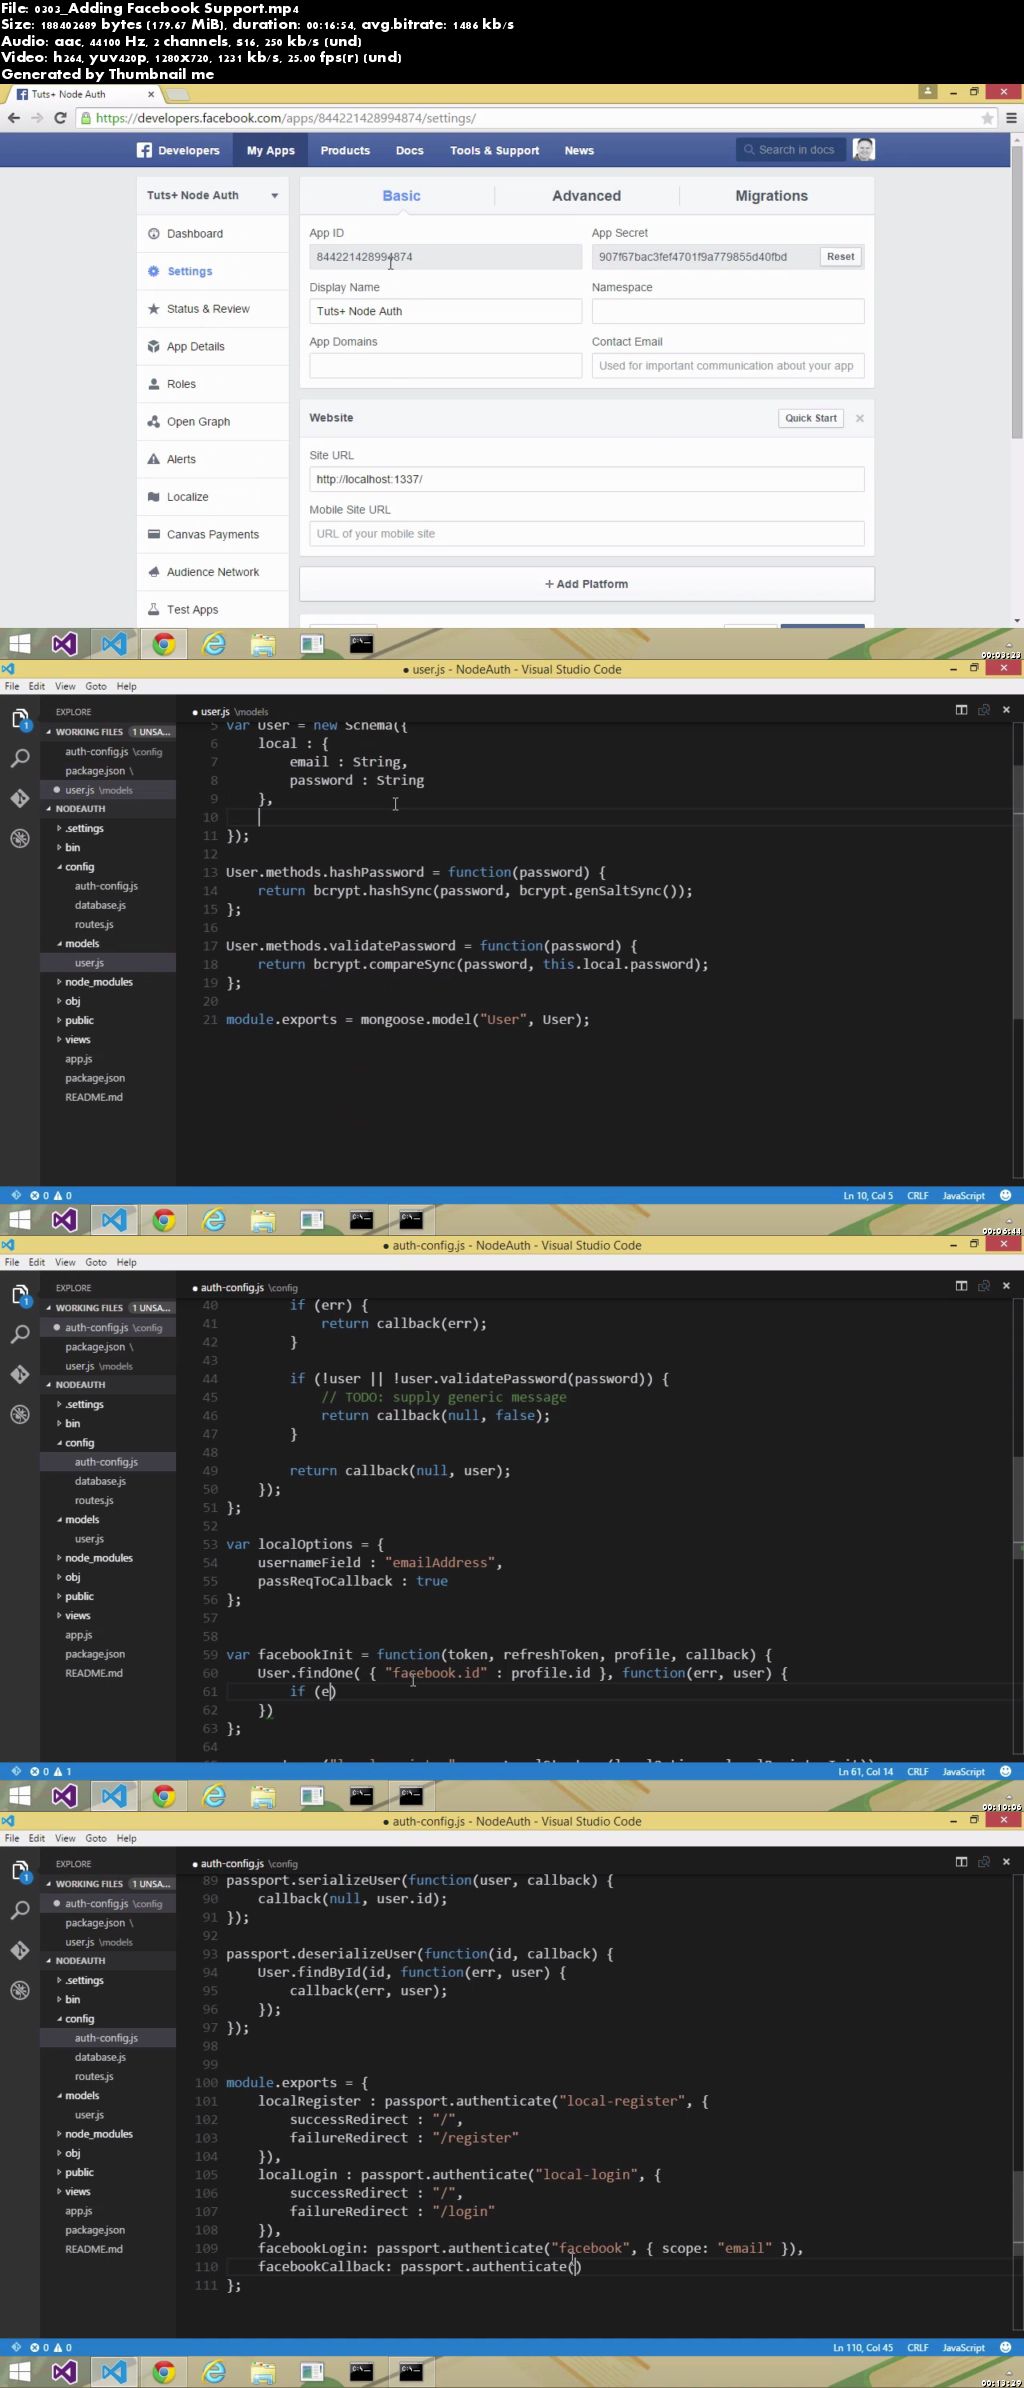Click errors and warnings count in user.js window
This screenshot has height=2388, width=1024.
coord(50,1195)
